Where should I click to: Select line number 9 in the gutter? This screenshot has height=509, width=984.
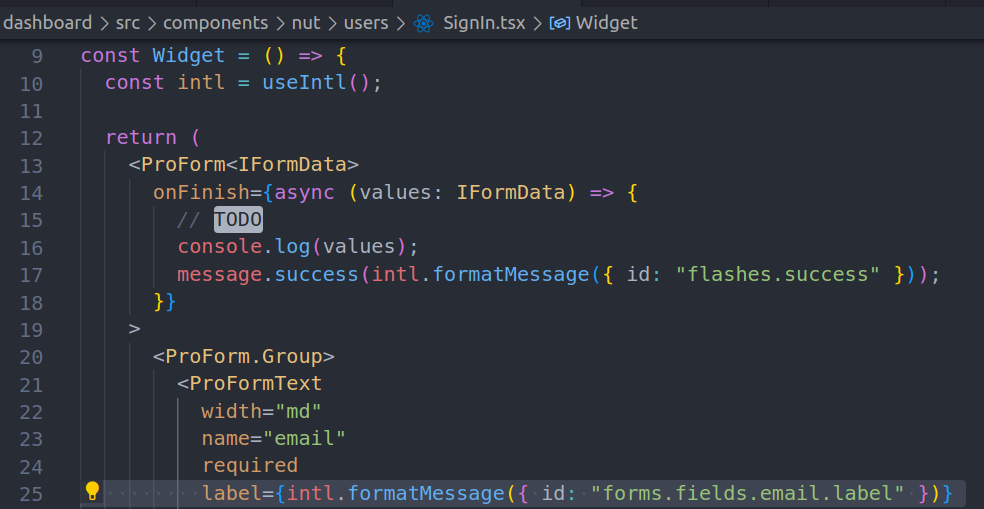[36, 56]
